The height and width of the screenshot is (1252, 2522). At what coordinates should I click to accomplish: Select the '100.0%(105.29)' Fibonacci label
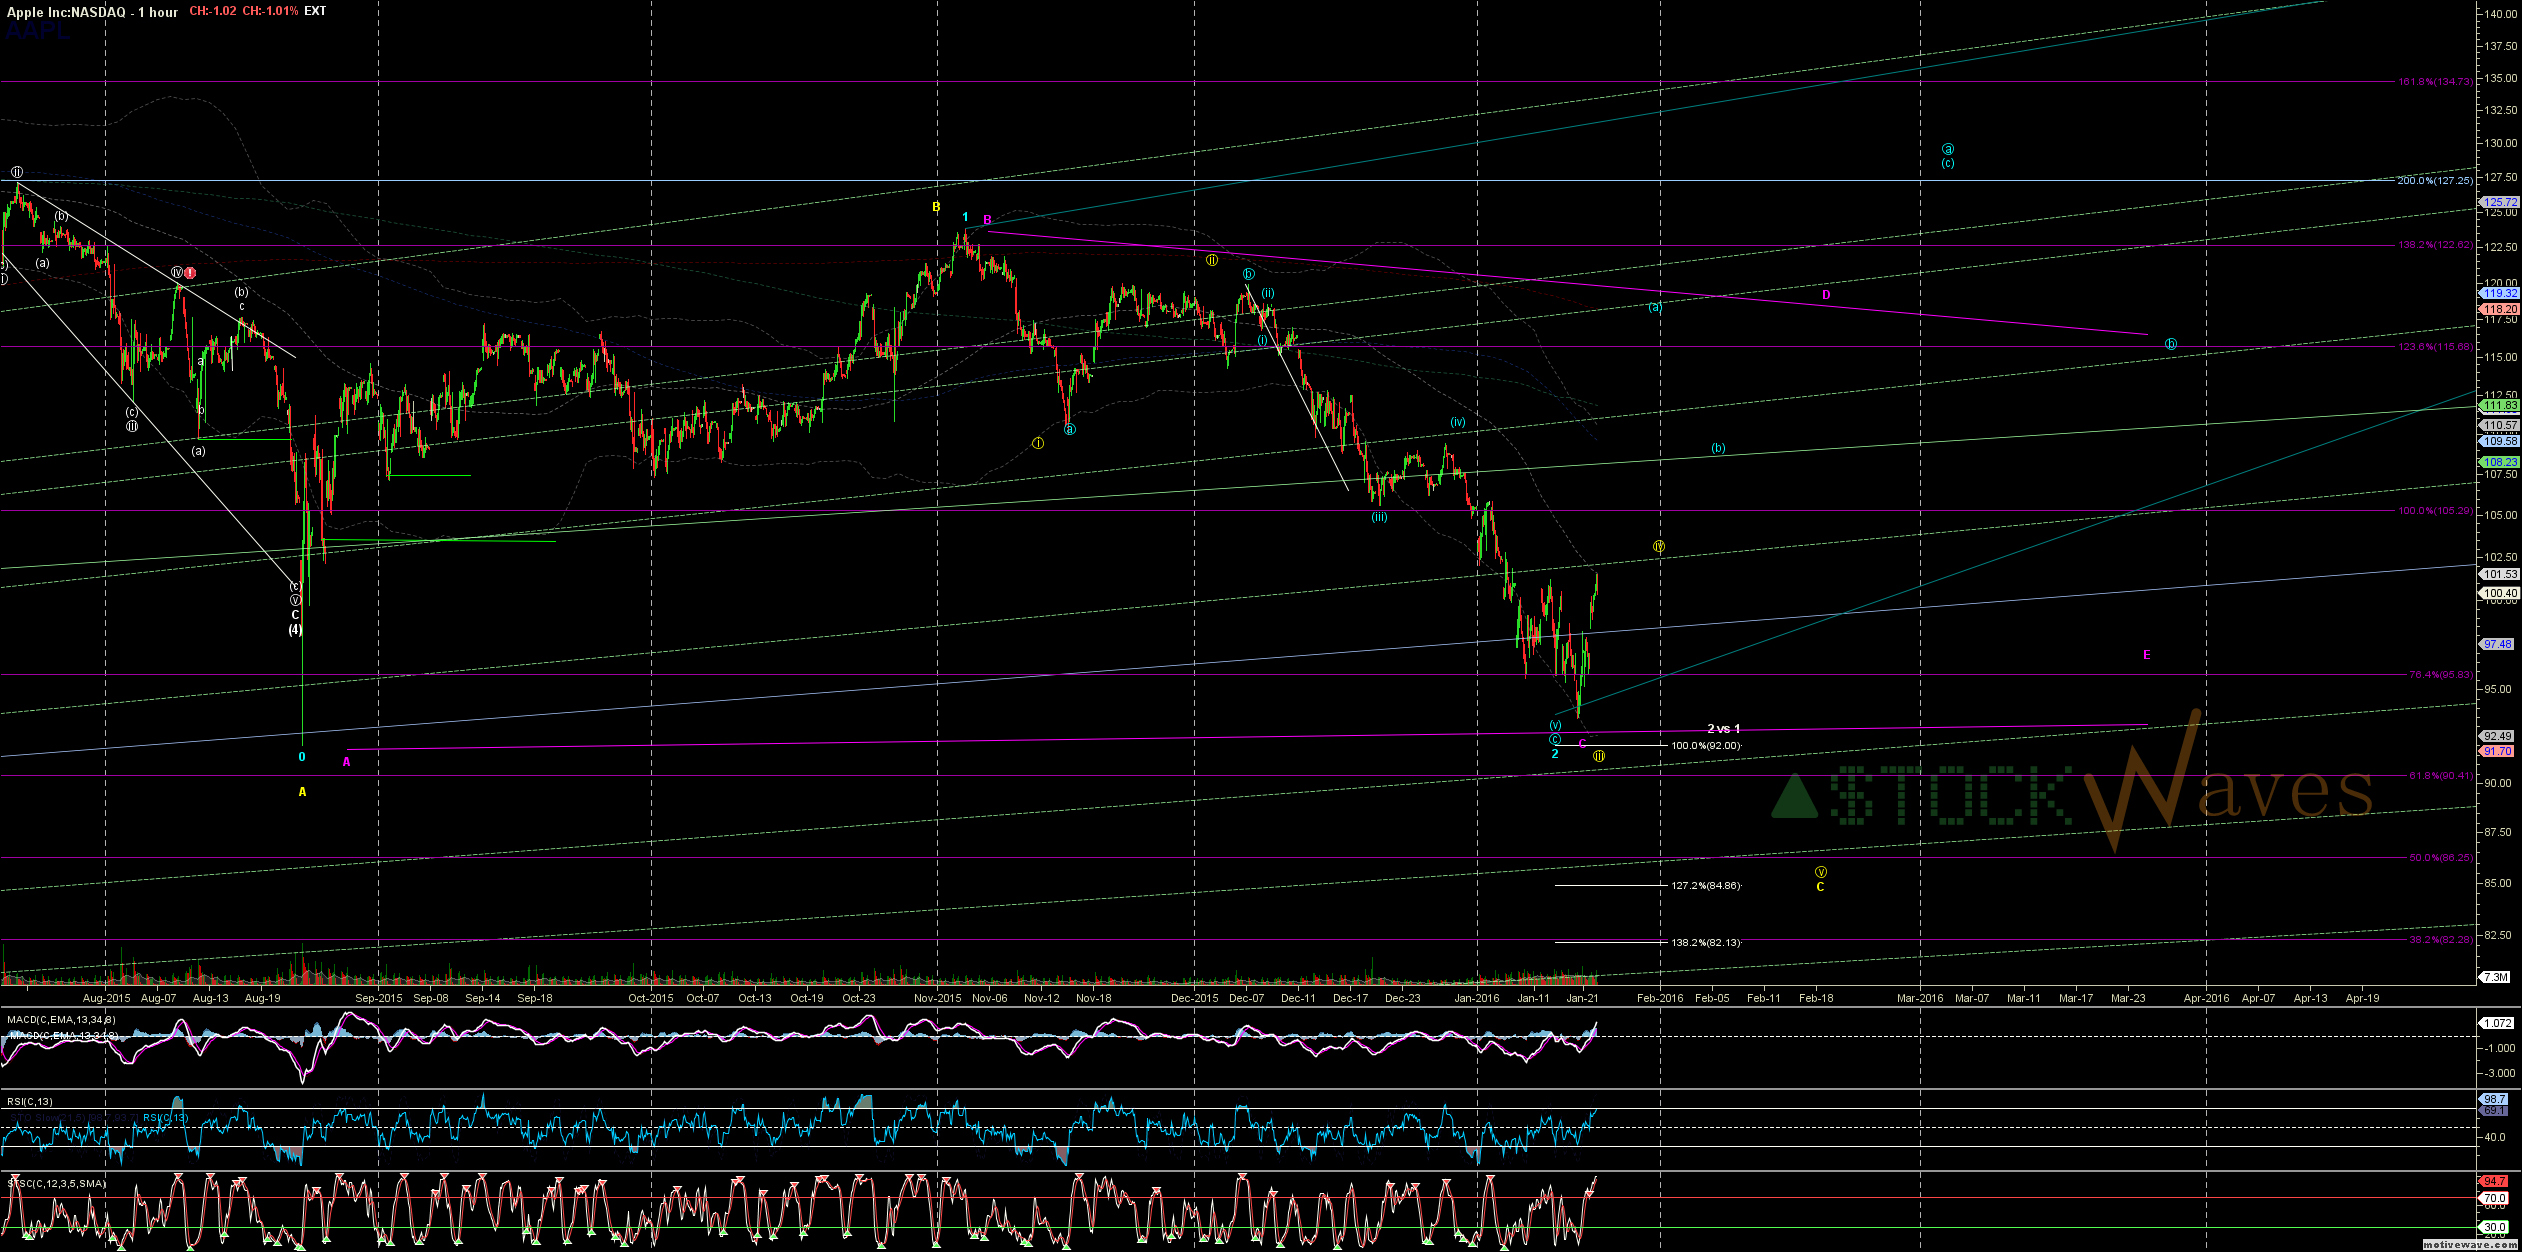click(2433, 511)
